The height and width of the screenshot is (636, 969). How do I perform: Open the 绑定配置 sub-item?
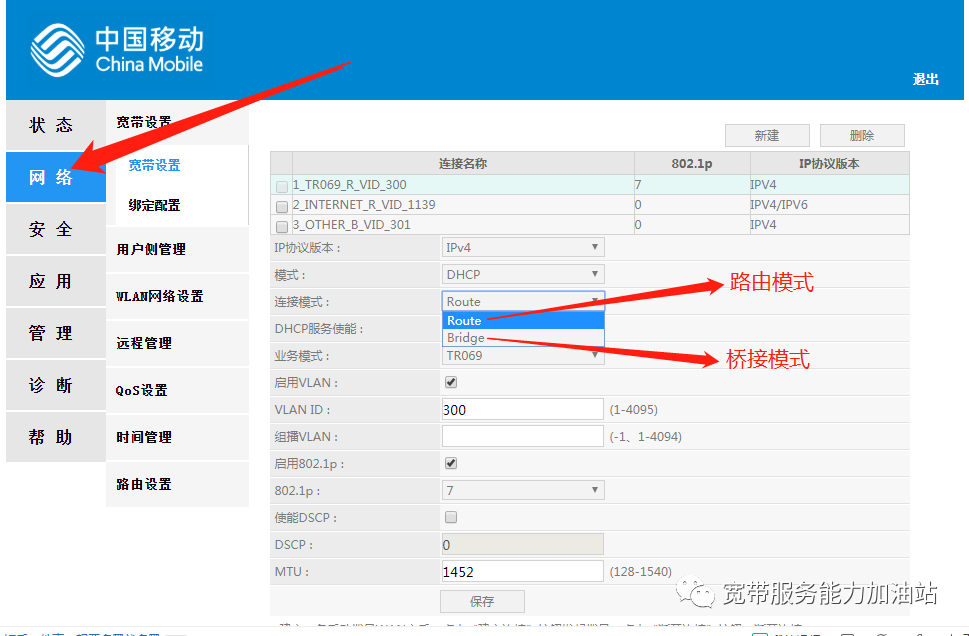154,205
